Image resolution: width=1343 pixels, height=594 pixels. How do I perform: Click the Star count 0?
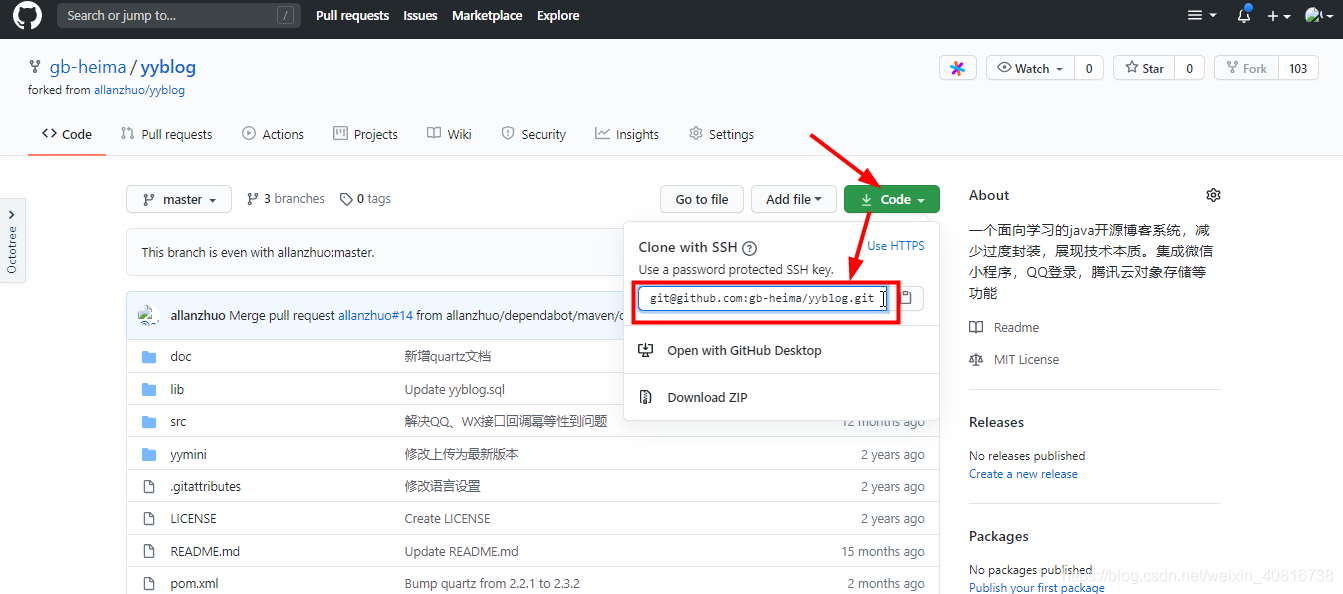(x=1188, y=68)
